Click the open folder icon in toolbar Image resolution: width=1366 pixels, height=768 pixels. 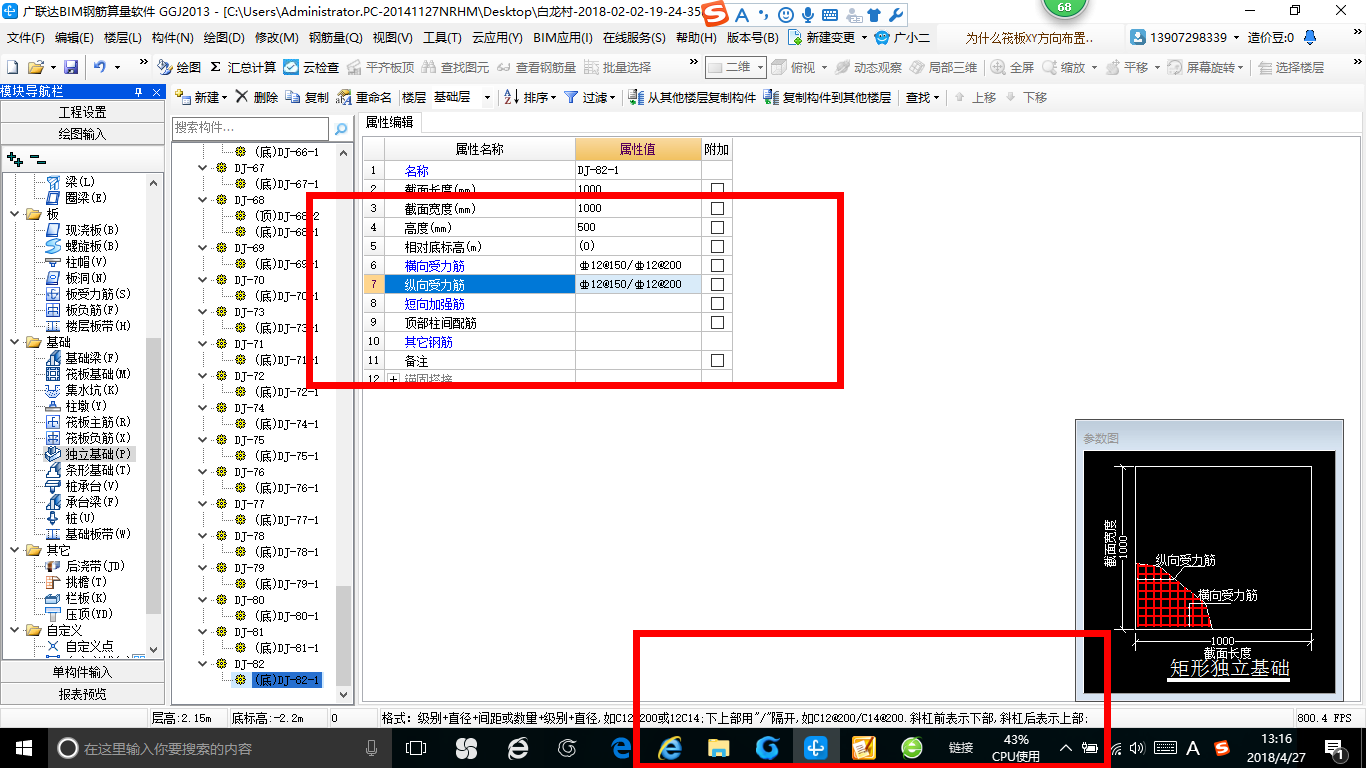(x=35, y=67)
